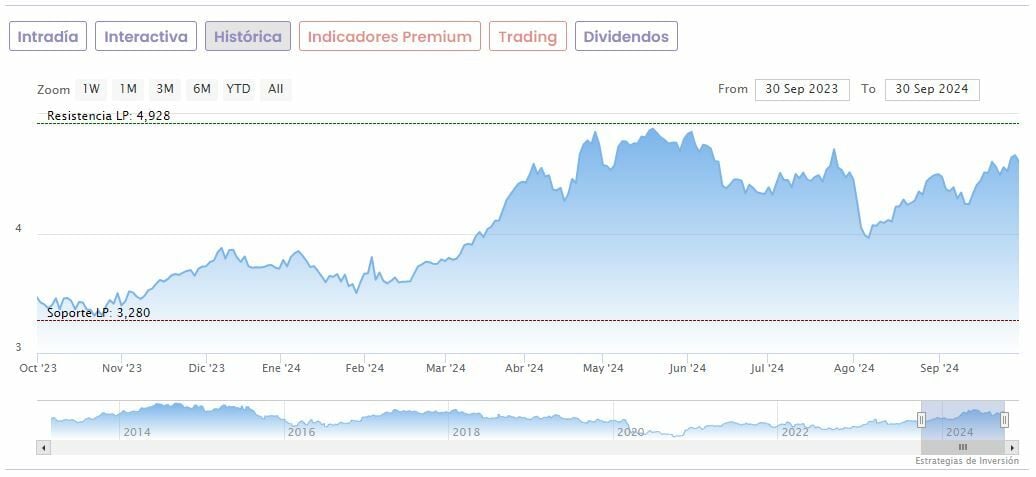Click the scrollbar right arrow
1036x477 pixels.
[1012, 447]
